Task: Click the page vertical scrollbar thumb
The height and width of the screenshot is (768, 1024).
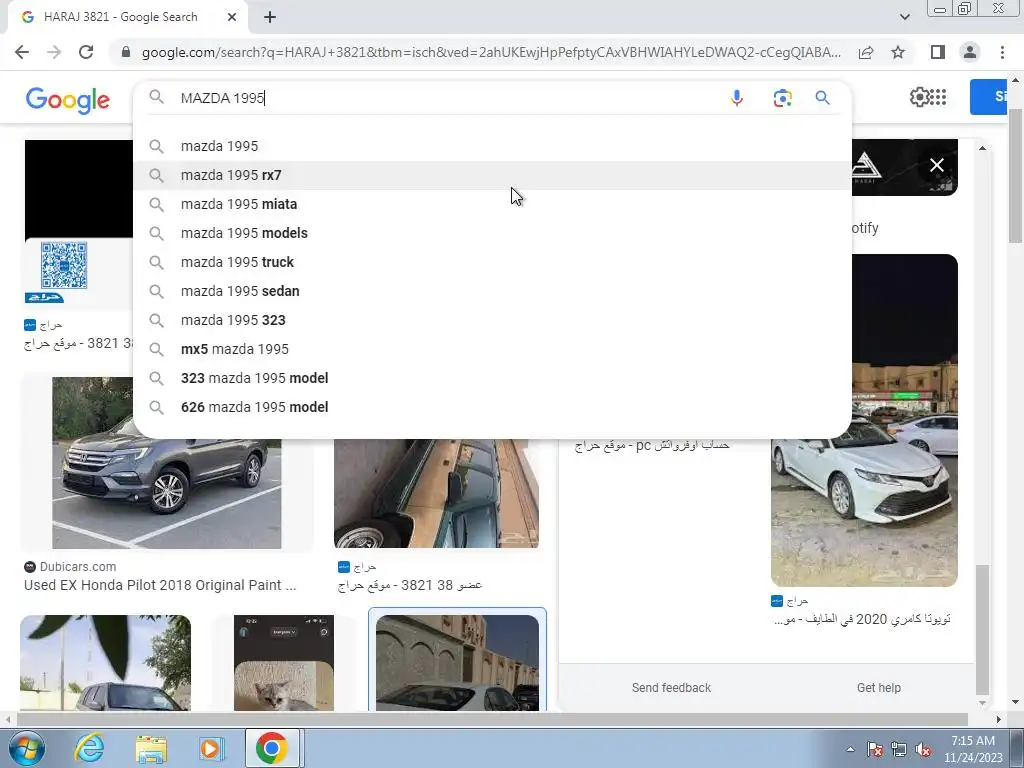Action: click(1015, 176)
